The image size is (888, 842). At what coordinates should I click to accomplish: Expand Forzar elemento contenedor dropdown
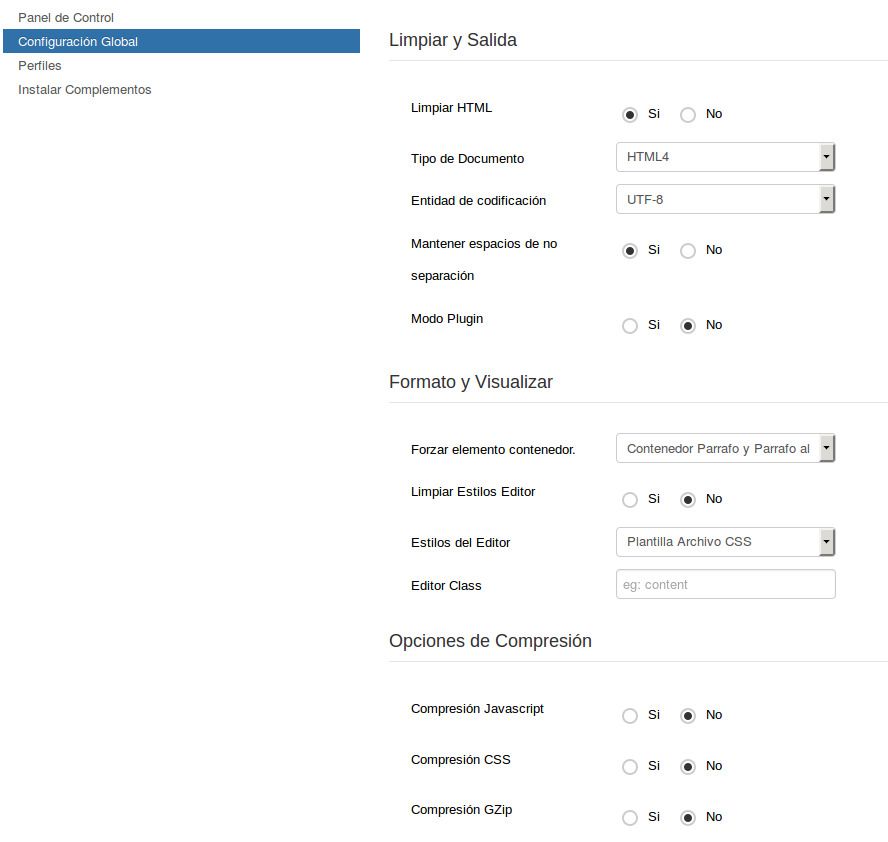tap(725, 448)
